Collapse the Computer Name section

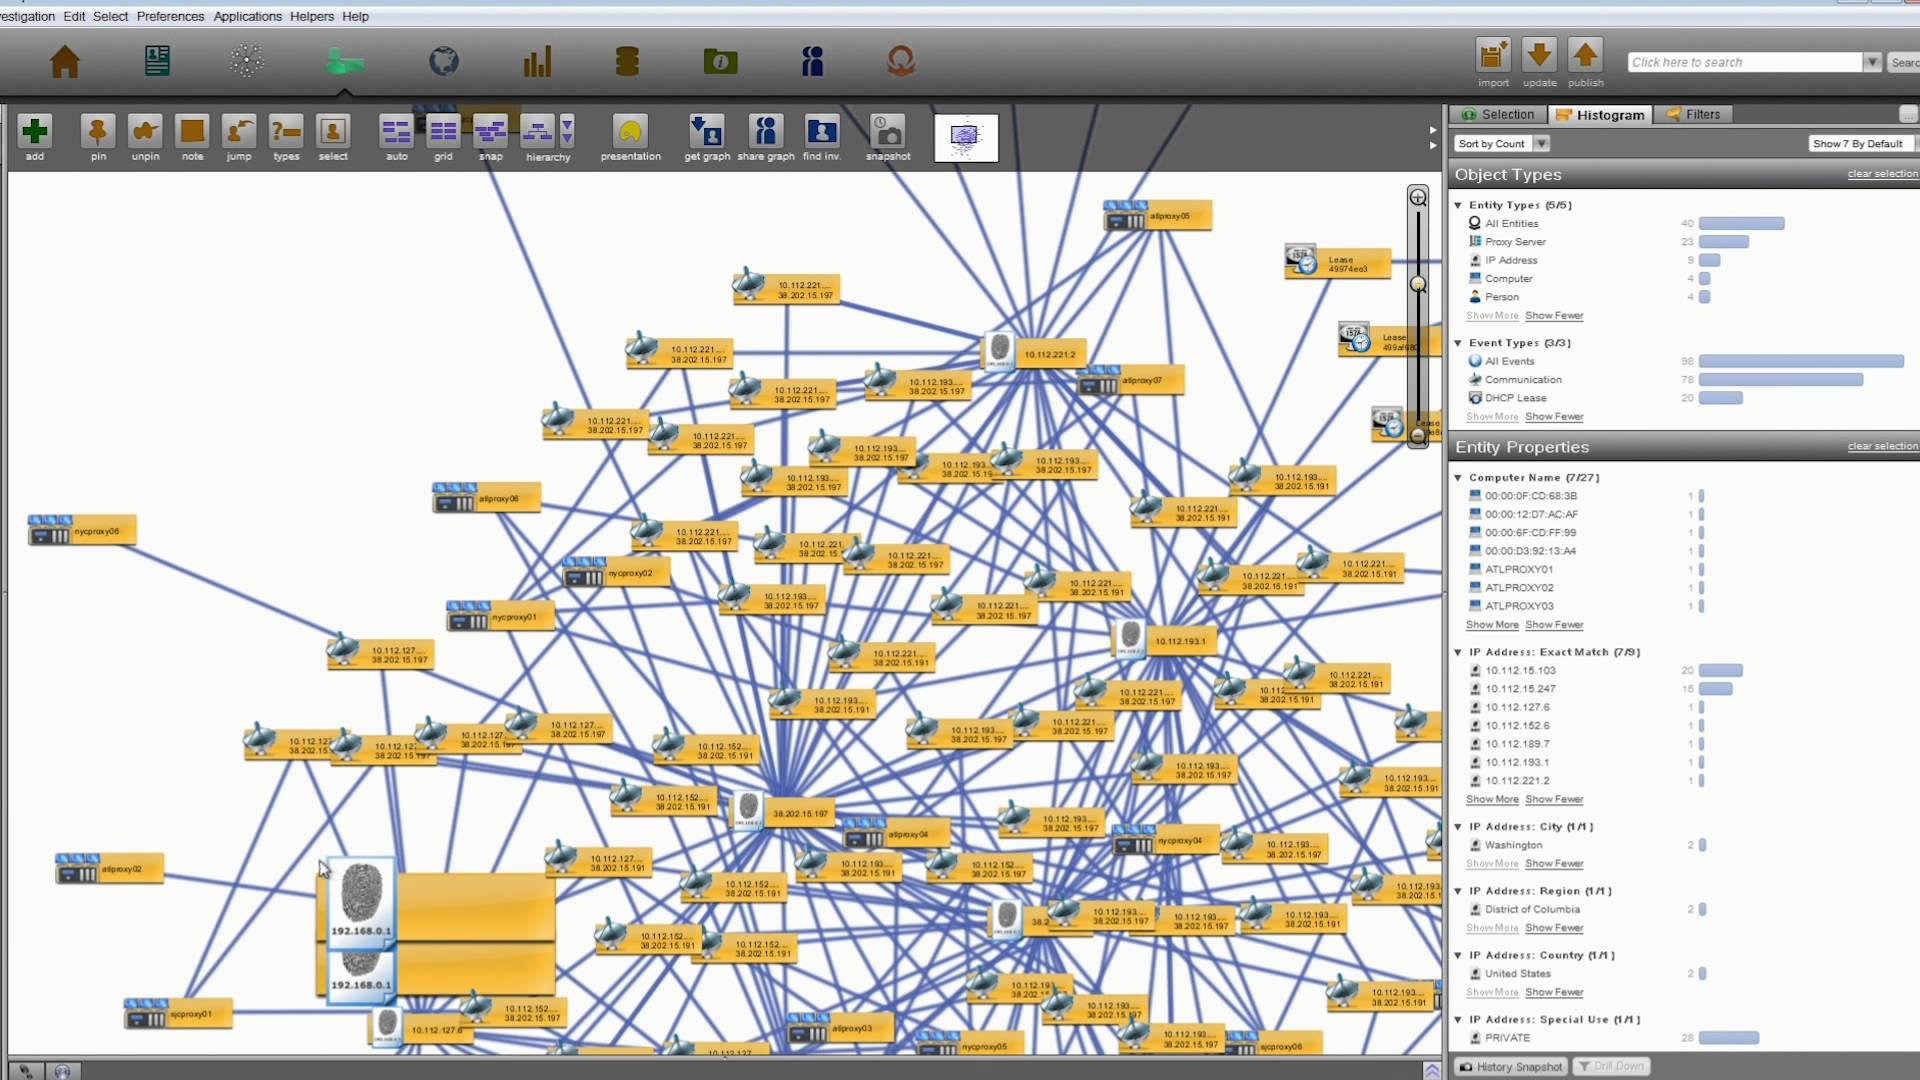[1458, 478]
